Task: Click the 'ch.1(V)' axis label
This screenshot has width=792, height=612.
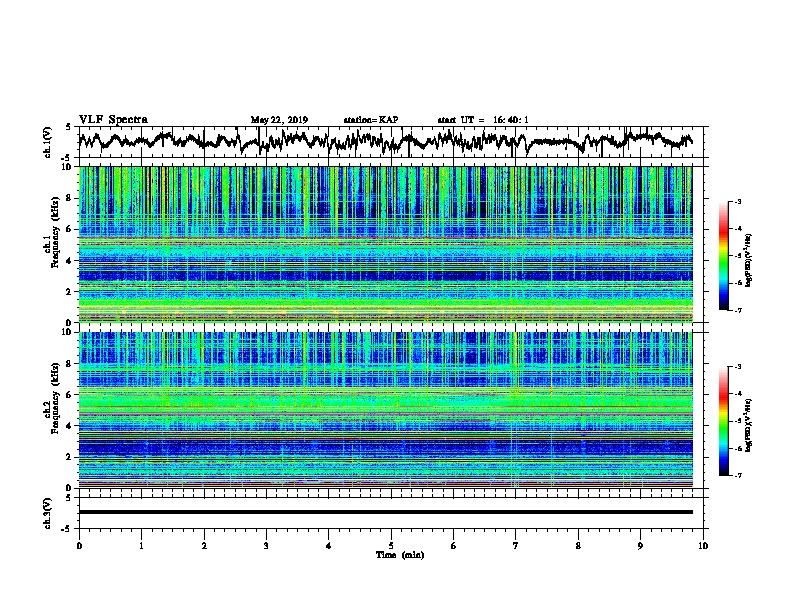Action: 47,142
